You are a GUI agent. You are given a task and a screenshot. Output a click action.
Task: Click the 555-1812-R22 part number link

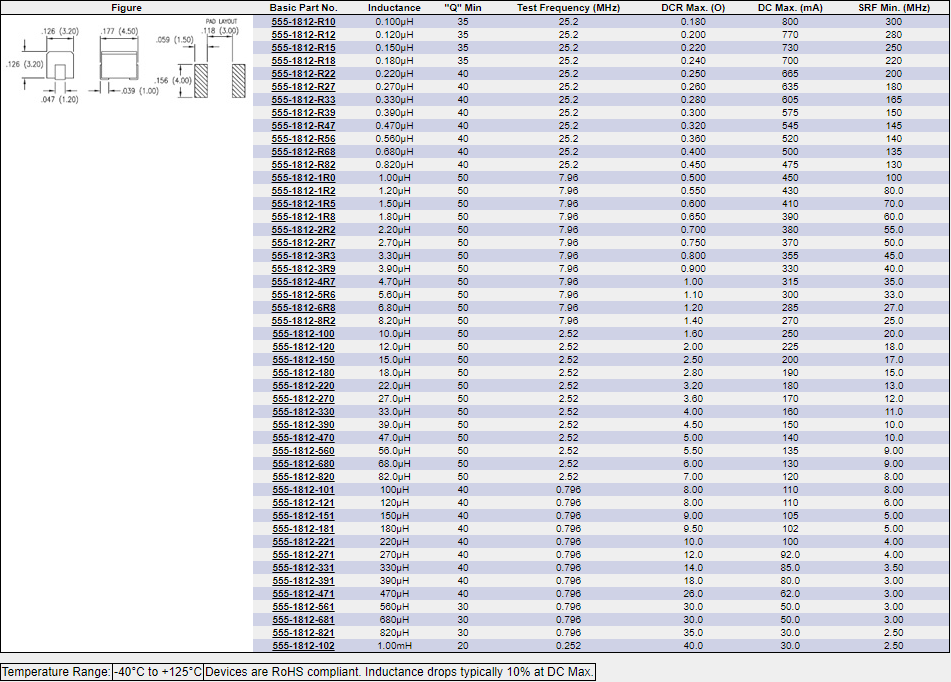pyautogui.click(x=304, y=73)
